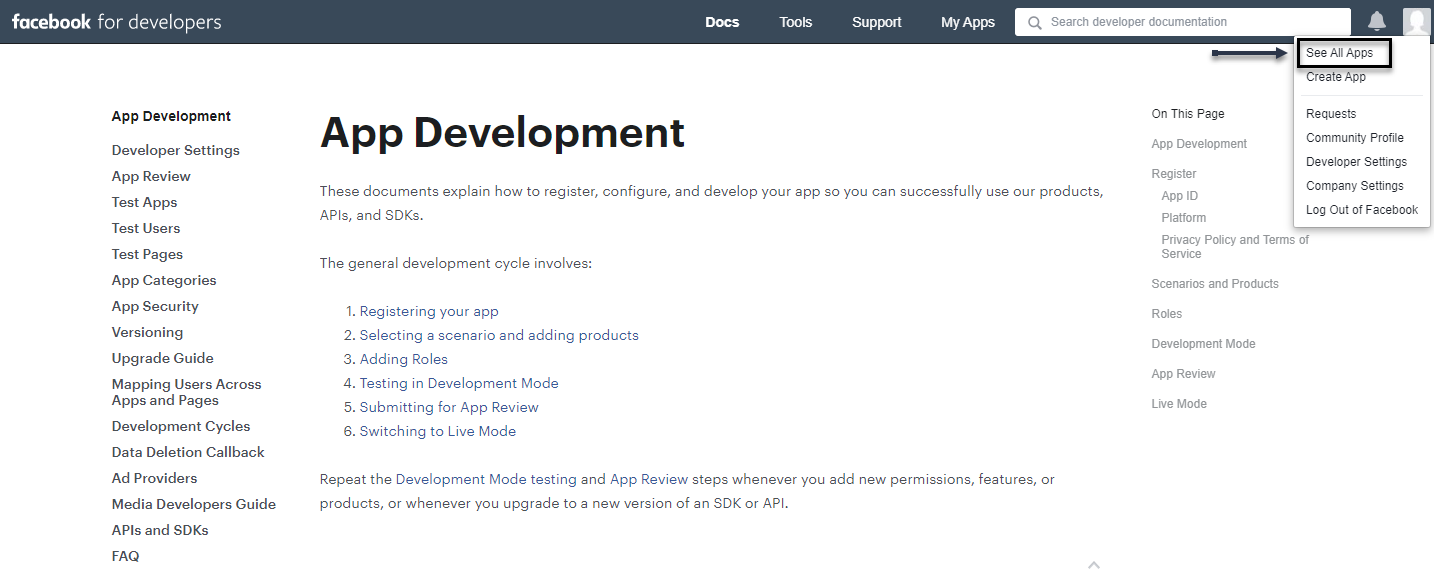Click the App Development page title
The height and width of the screenshot is (588, 1434).
502,132
